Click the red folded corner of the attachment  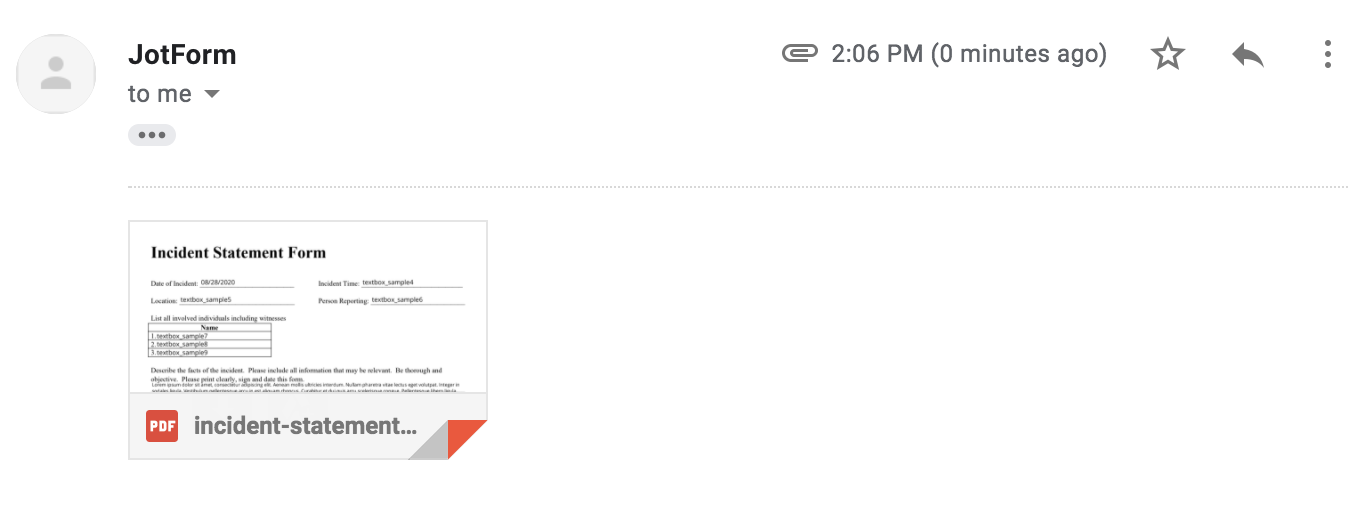click(x=467, y=439)
